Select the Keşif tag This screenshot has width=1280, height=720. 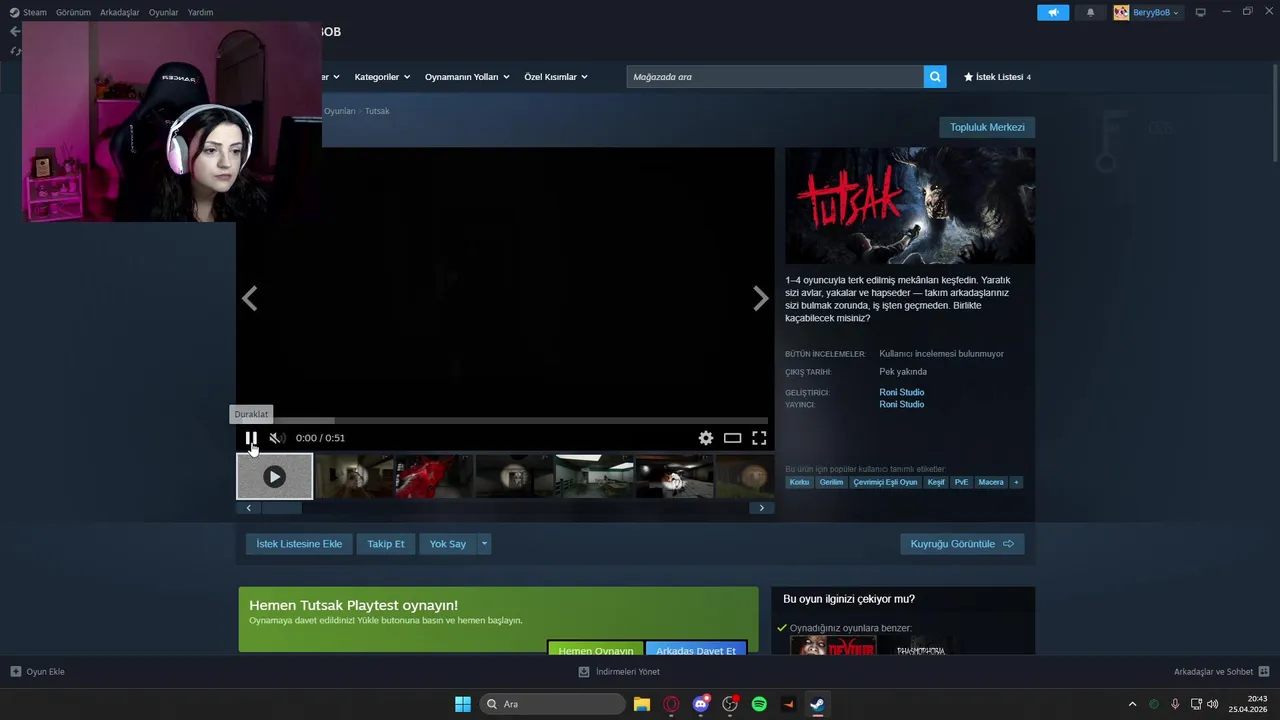936,482
